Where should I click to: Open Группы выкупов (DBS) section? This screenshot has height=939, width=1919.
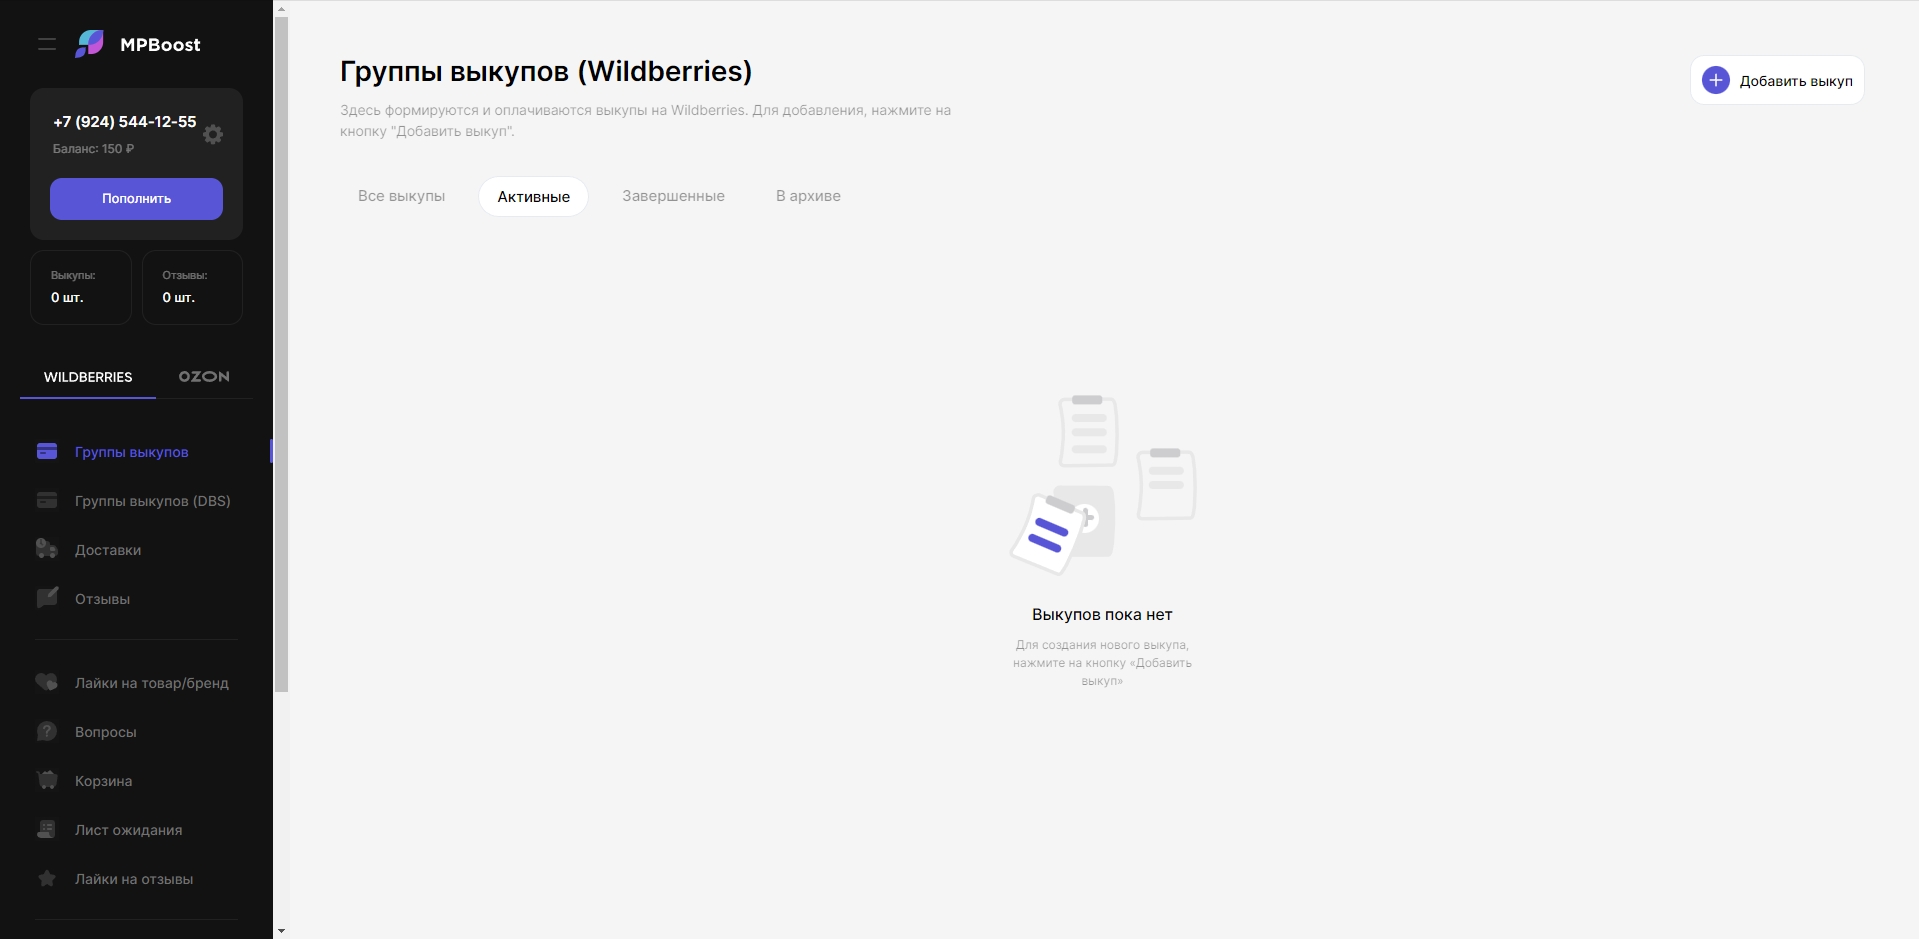coord(153,501)
